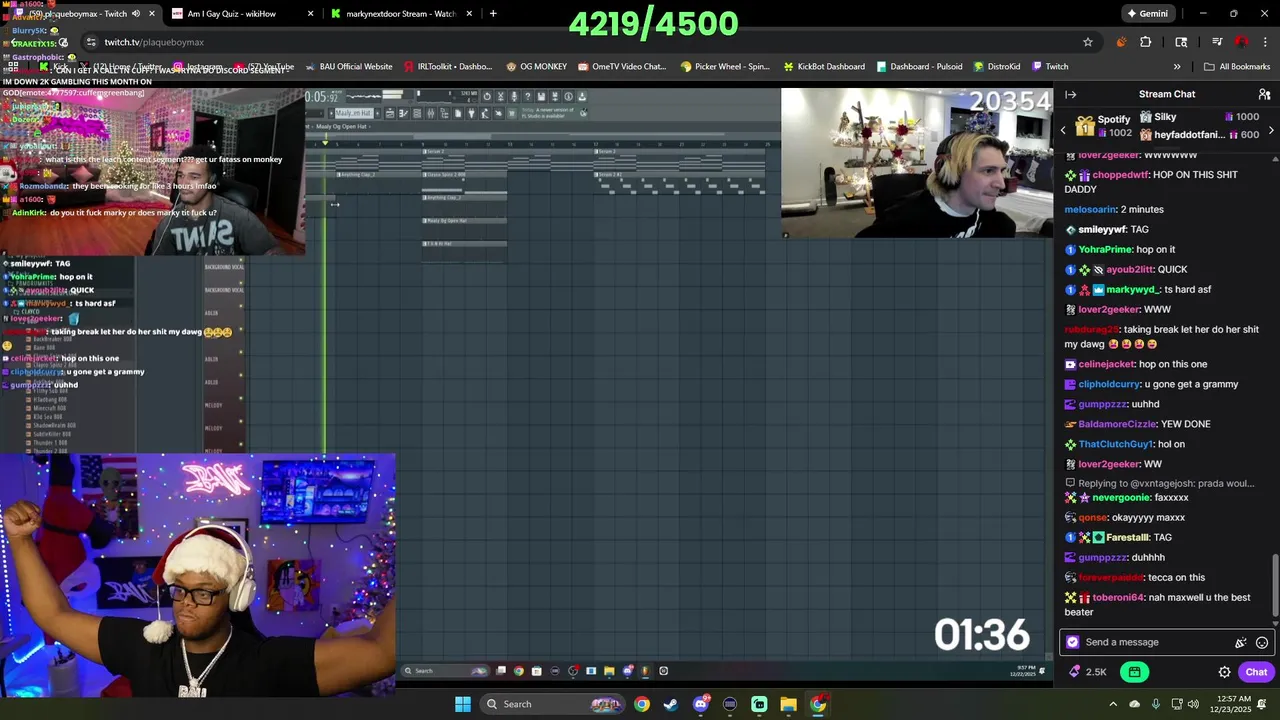Mute the Twitch tab audio indicator
Image resolution: width=1280 pixels, height=720 pixels.
click(x=136, y=14)
